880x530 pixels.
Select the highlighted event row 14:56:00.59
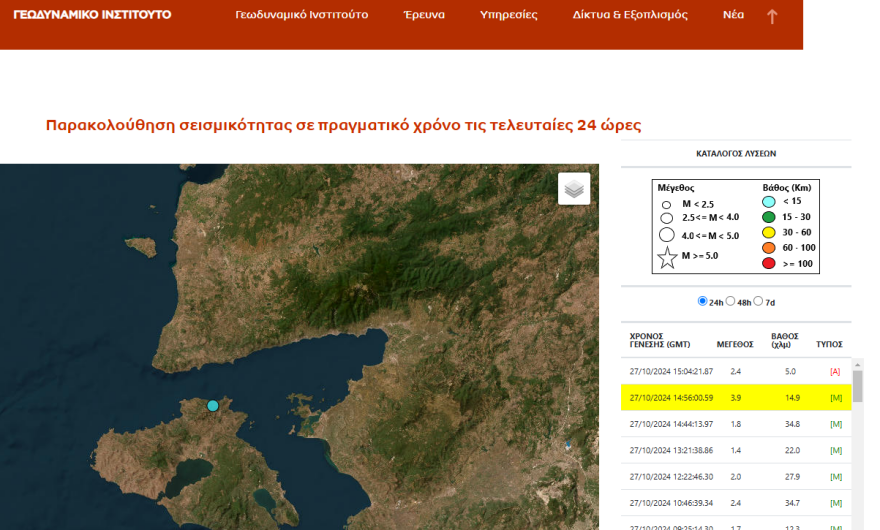point(736,398)
